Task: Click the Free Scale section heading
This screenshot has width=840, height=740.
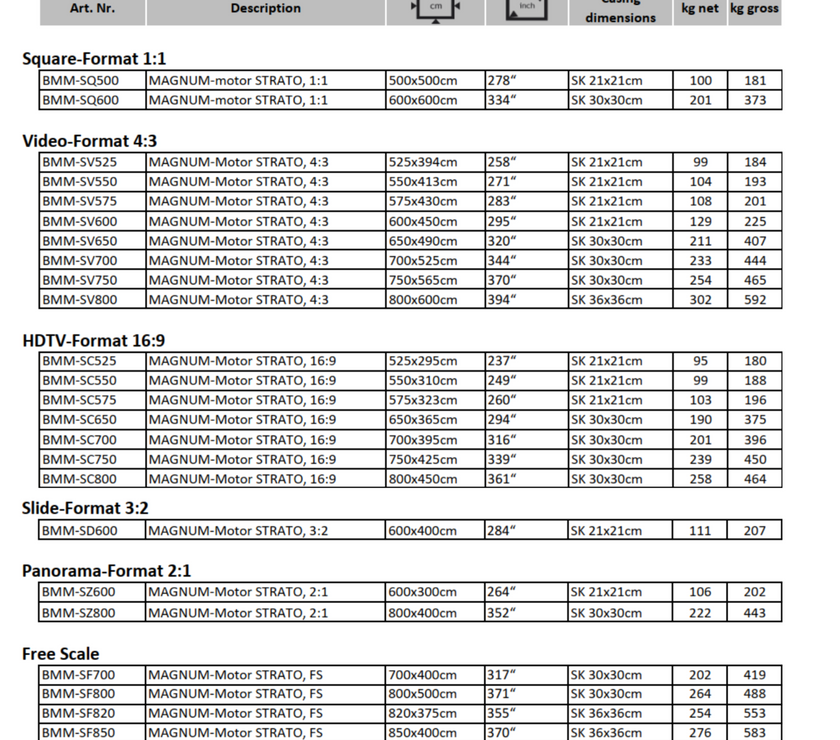Action: click(61, 654)
